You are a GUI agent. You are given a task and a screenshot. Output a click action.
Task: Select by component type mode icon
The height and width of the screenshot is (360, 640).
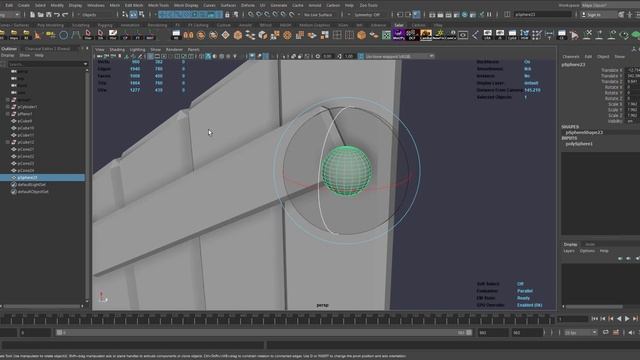coord(142,15)
